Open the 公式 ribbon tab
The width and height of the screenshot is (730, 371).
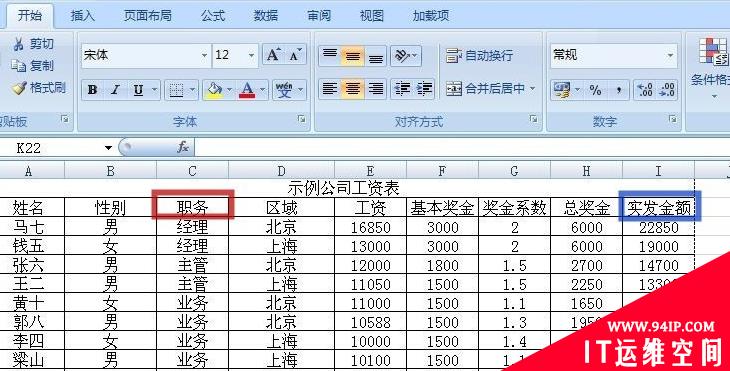(x=213, y=16)
